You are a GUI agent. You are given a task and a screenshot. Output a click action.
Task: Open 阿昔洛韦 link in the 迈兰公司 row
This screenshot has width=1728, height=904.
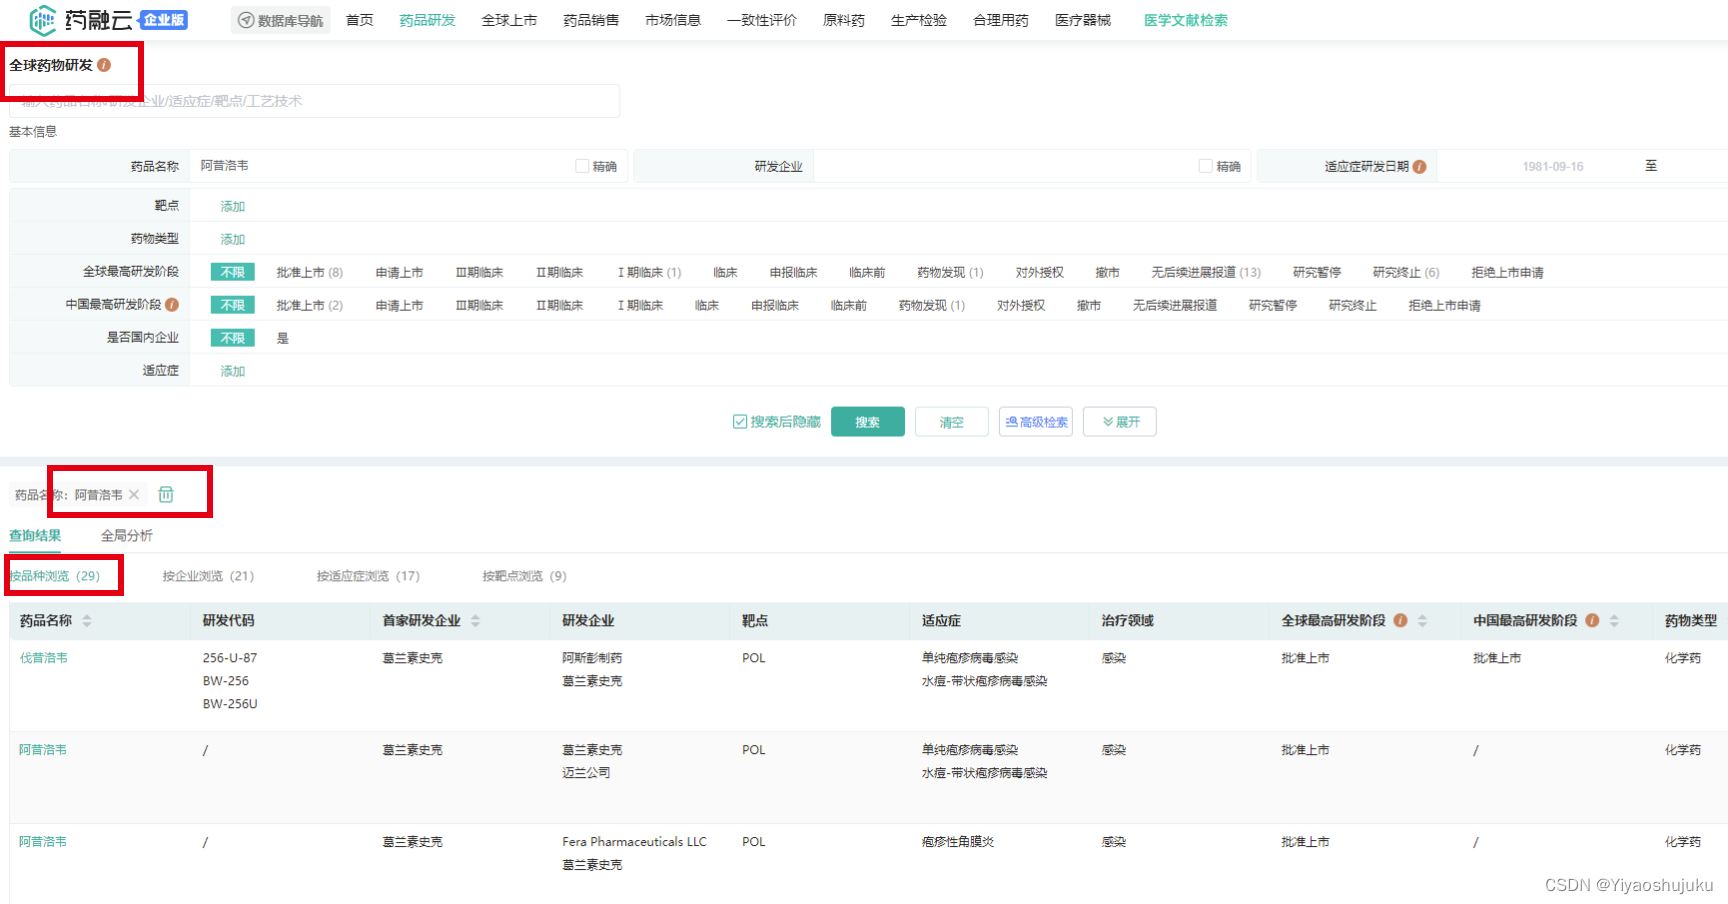(43, 750)
